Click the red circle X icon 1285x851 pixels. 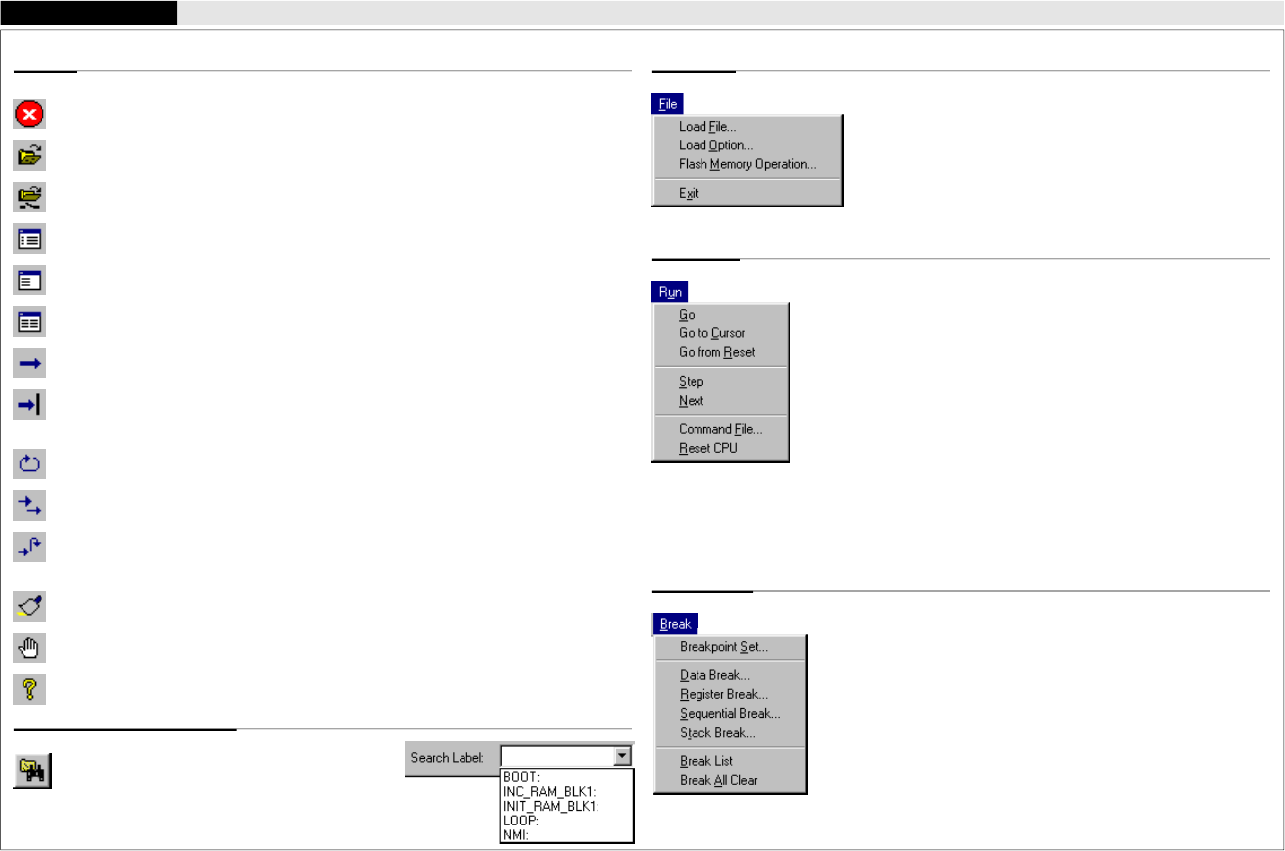pos(30,114)
